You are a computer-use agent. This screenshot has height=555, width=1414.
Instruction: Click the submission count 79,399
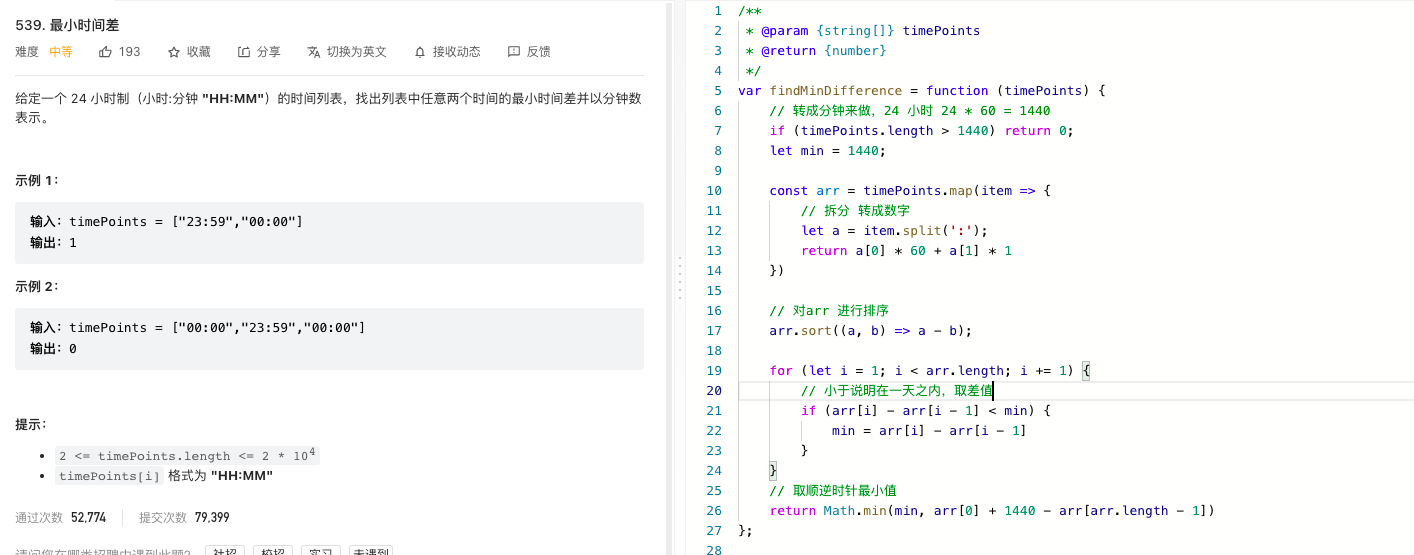point(212,517)
